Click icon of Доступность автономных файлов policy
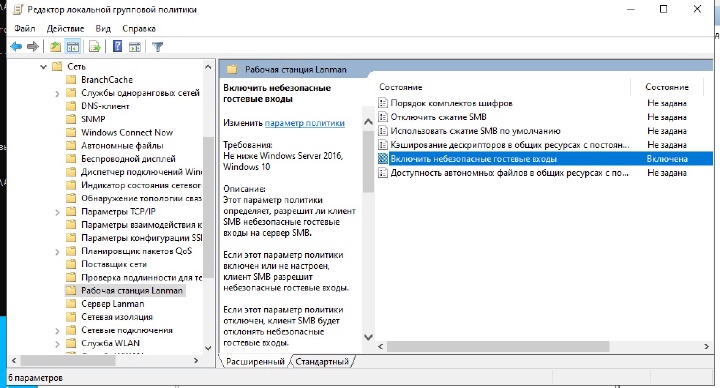This screenshot has width=720, height=388. pyautogui.click(x=382, y=173)
